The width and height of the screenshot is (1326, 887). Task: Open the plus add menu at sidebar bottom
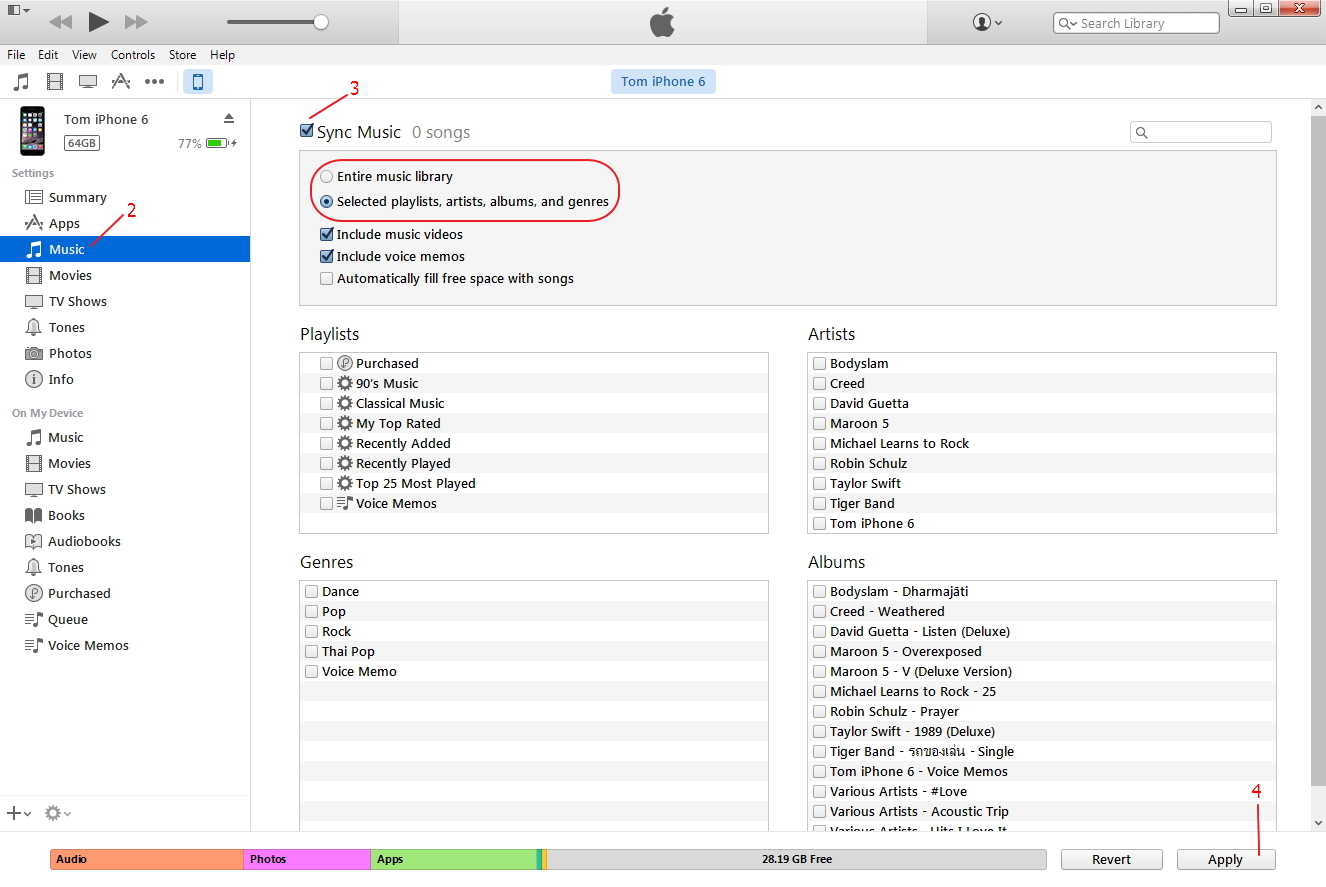[19, 814]
